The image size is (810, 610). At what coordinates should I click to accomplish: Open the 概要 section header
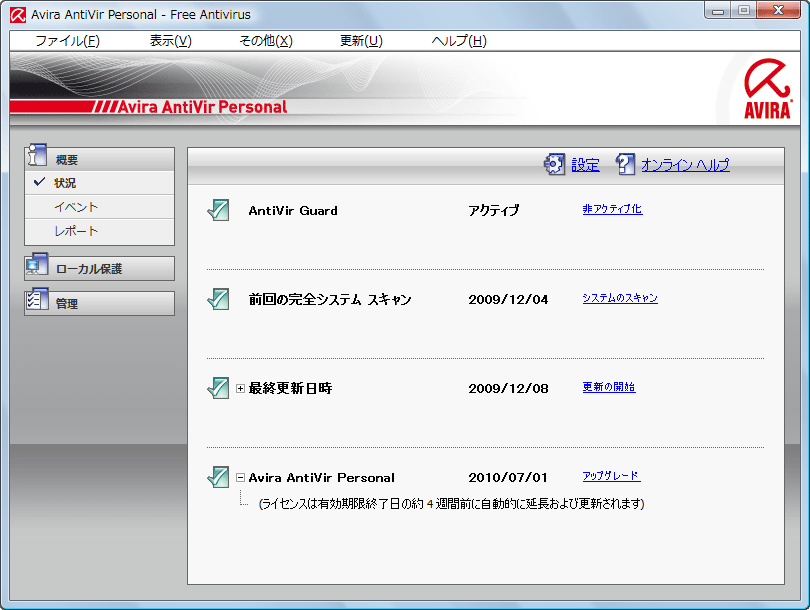[x=99, y=160]
